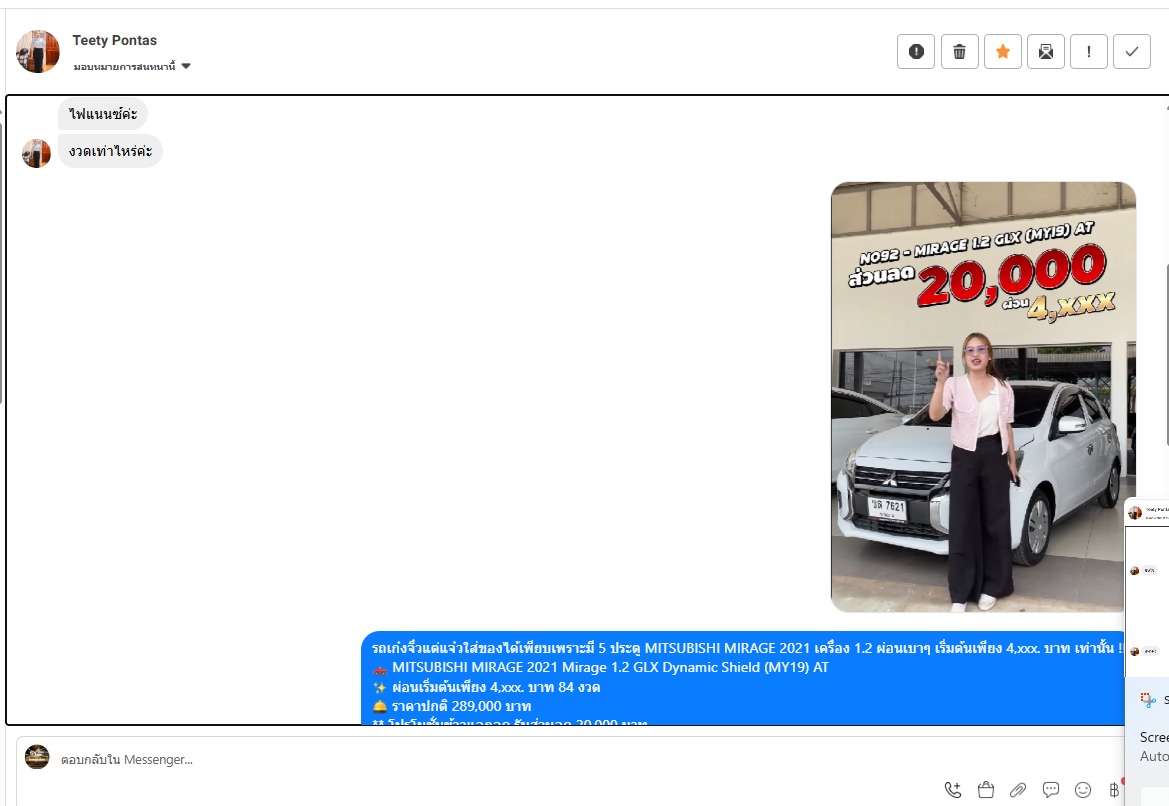Mark conversation as priority exclamation icon

click(x=1088, y=51)
